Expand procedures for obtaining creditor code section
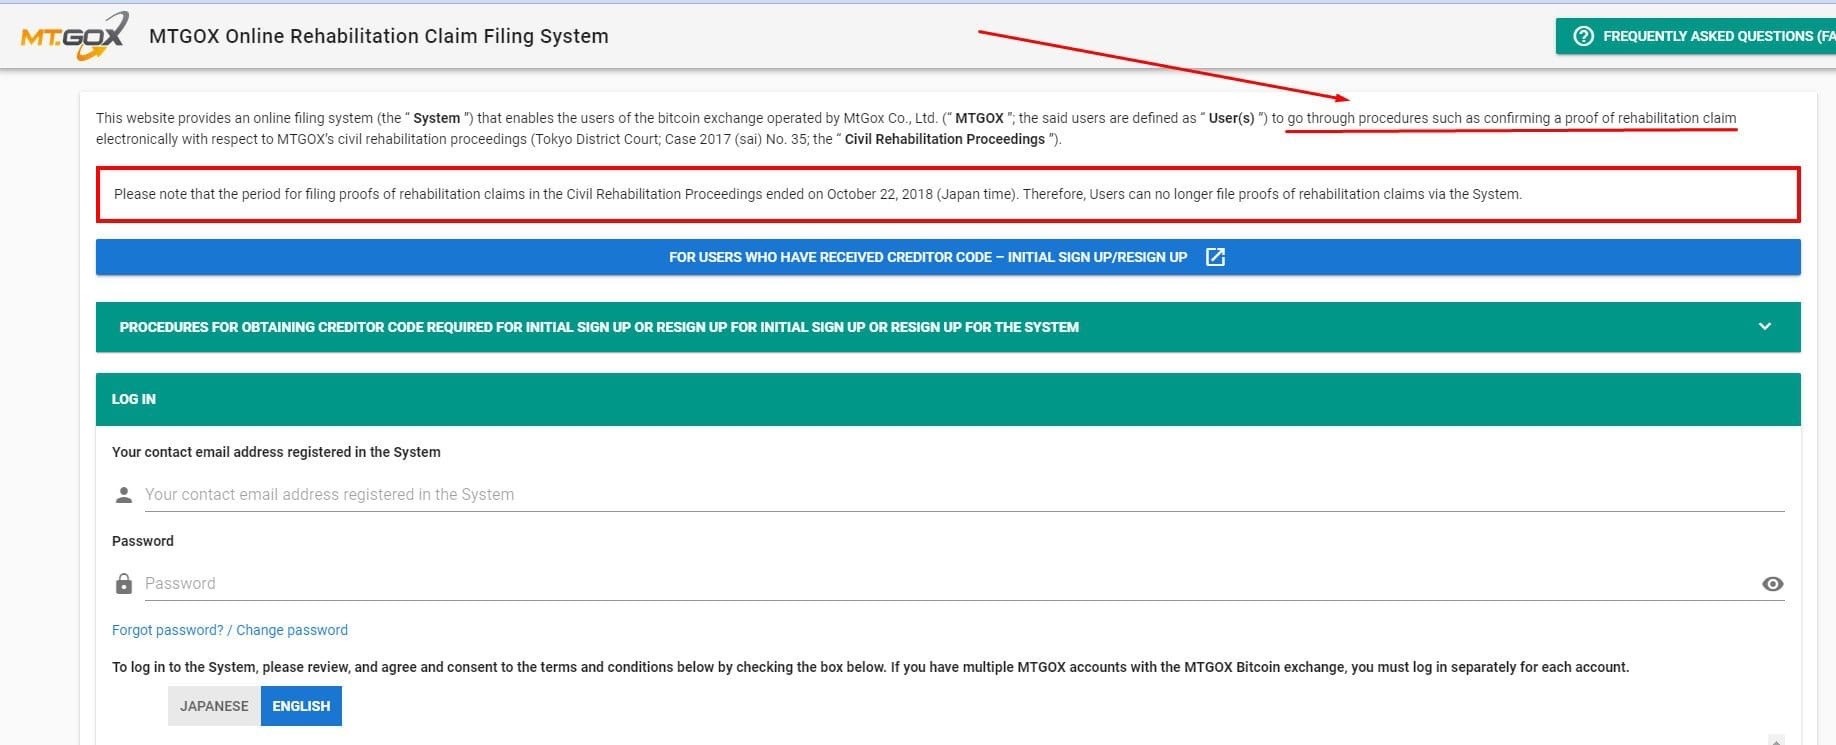 pos(948,327)
